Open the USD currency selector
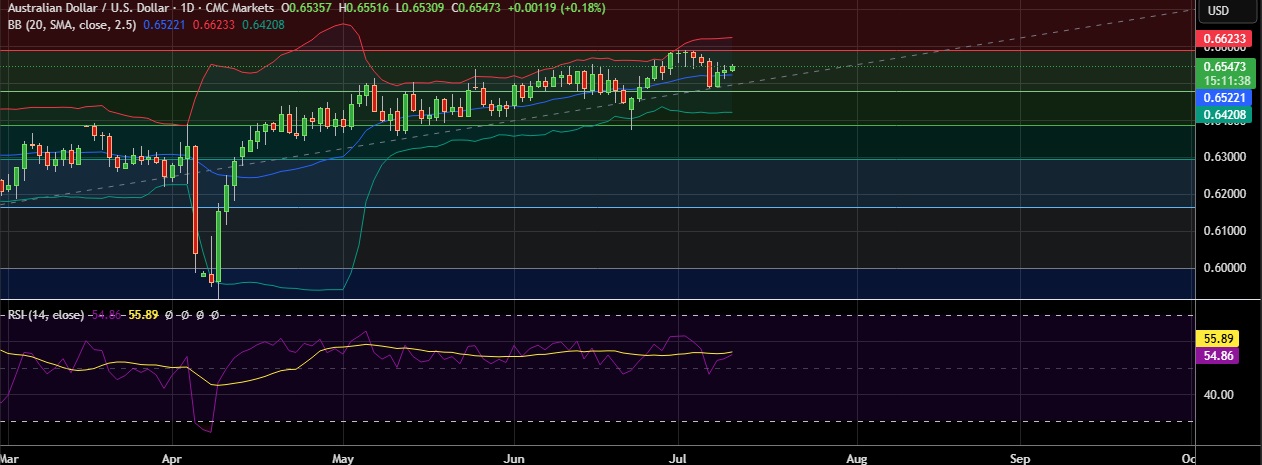 (x=1218, y=10)
